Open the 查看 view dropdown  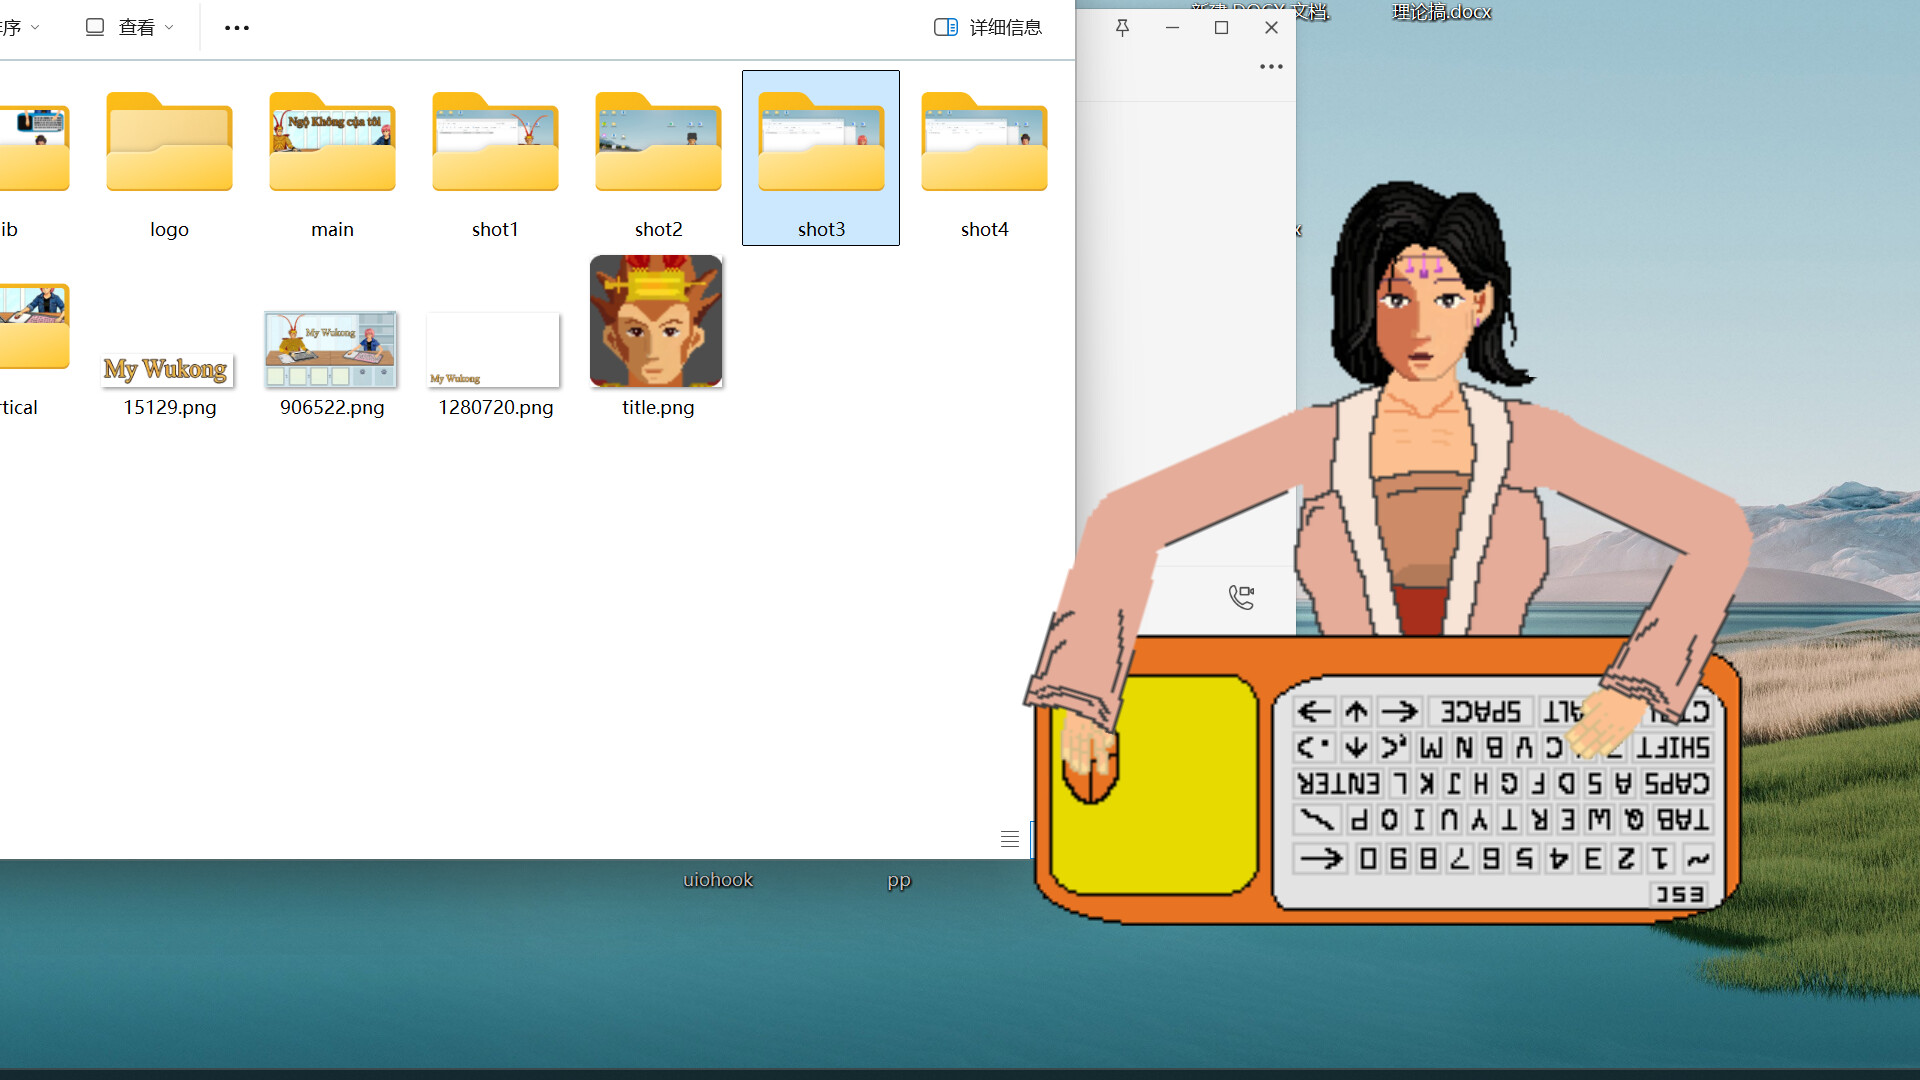(130, 27)
